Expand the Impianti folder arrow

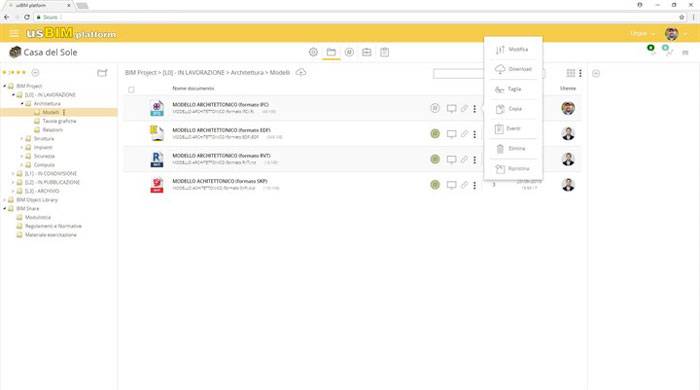[22, 147]
